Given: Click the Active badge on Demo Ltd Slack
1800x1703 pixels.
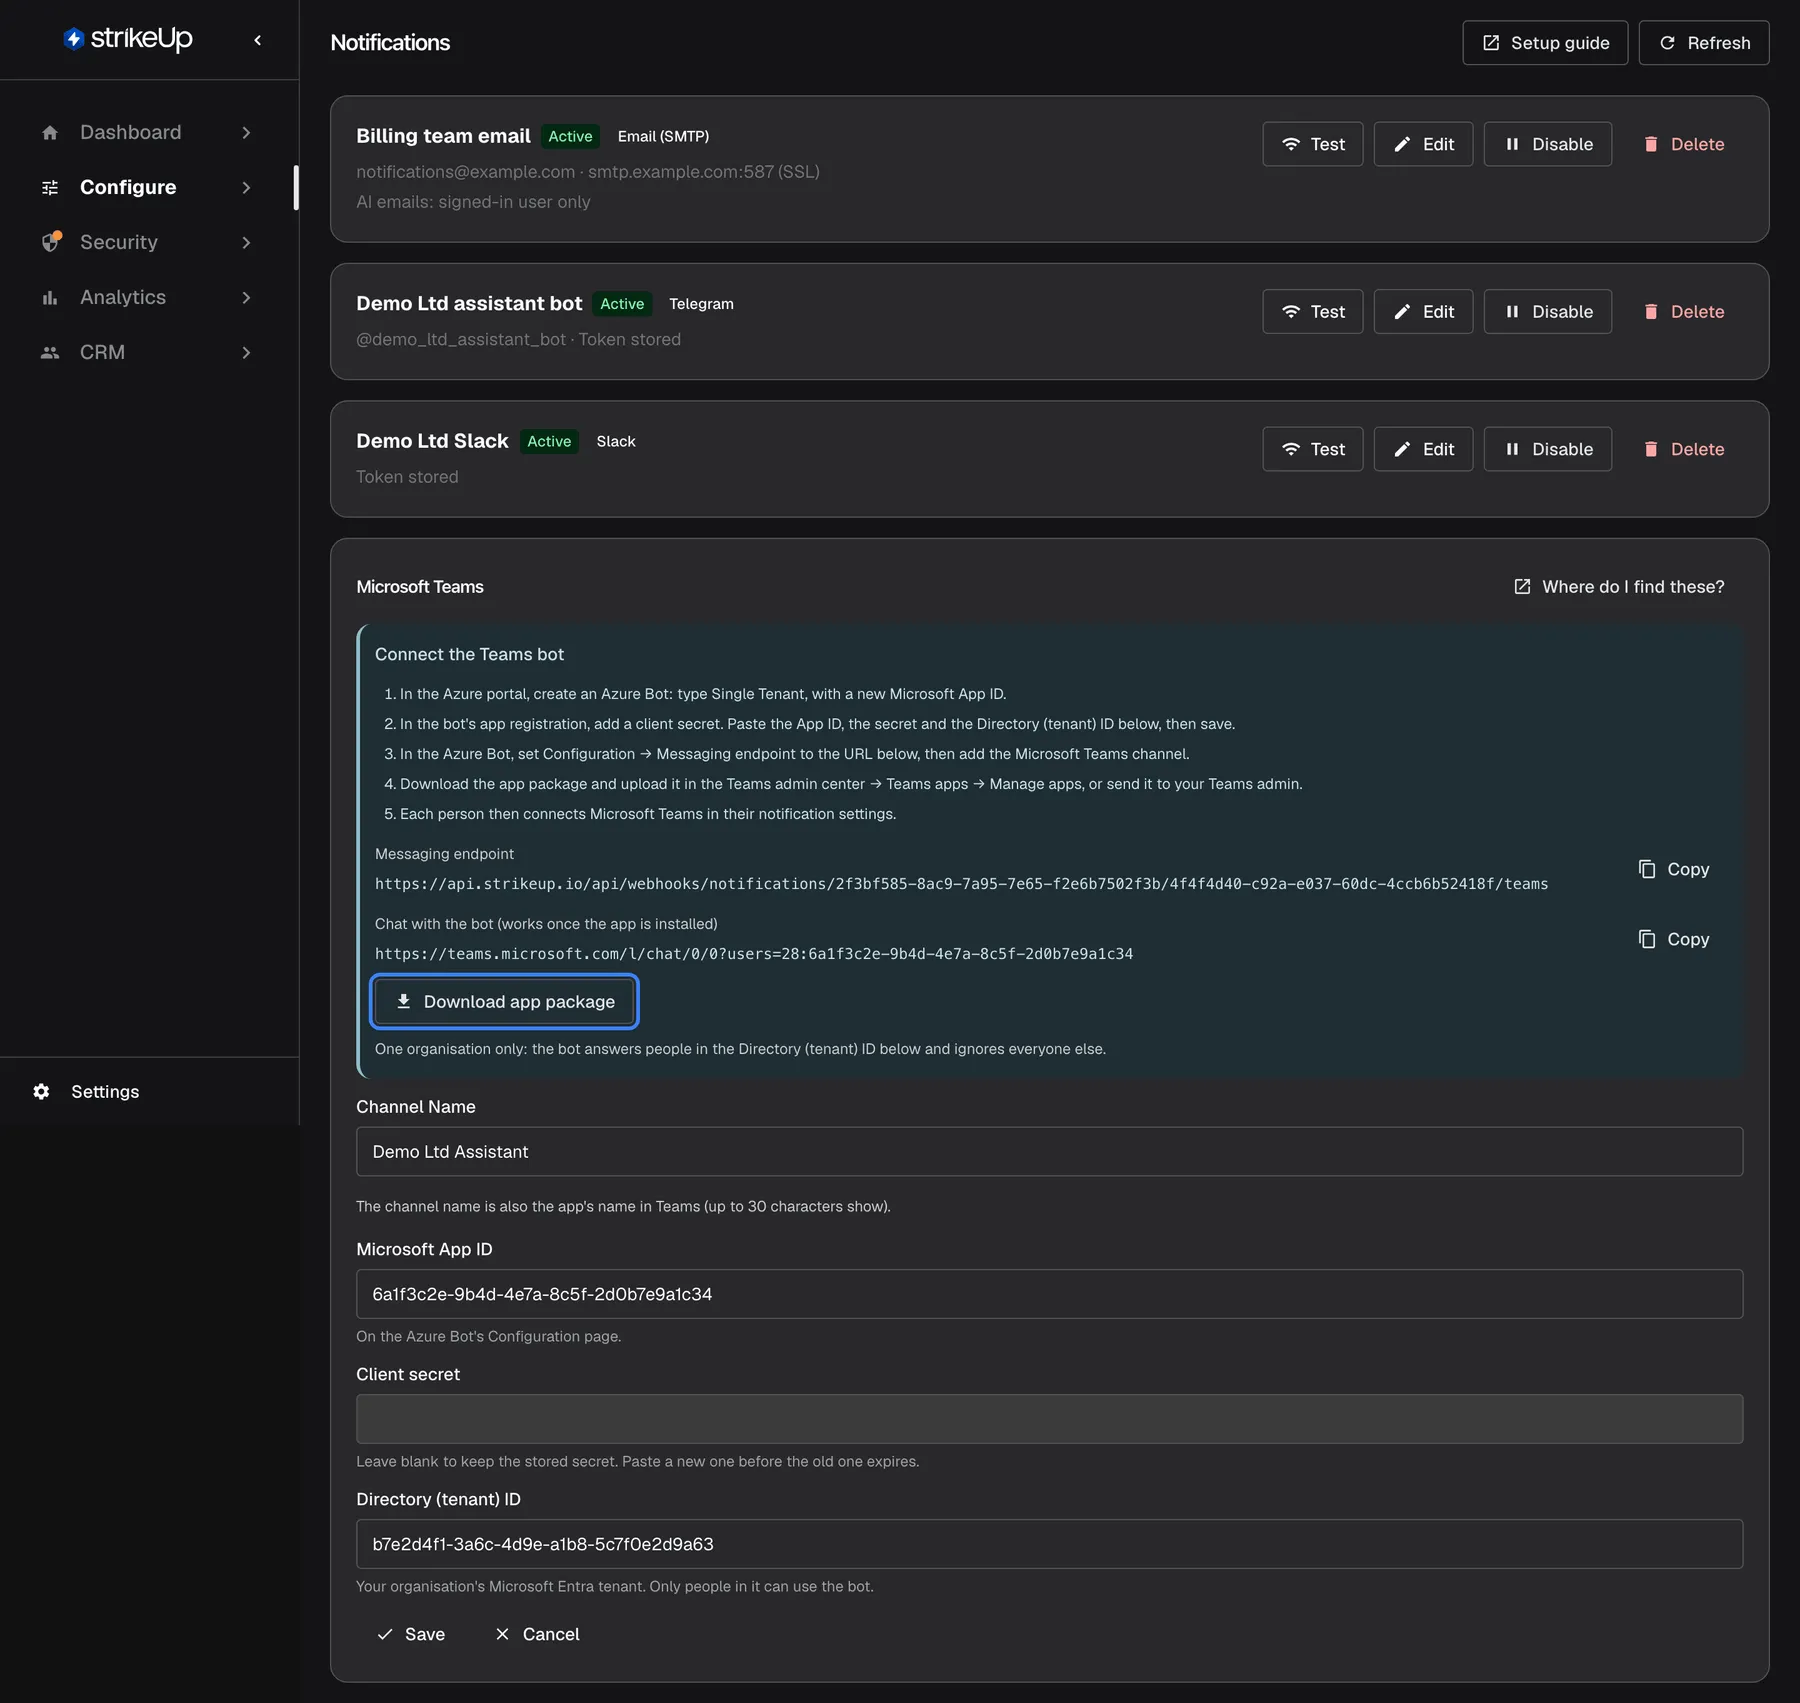Looking at the screenshot, I should (x=549, y=441).
